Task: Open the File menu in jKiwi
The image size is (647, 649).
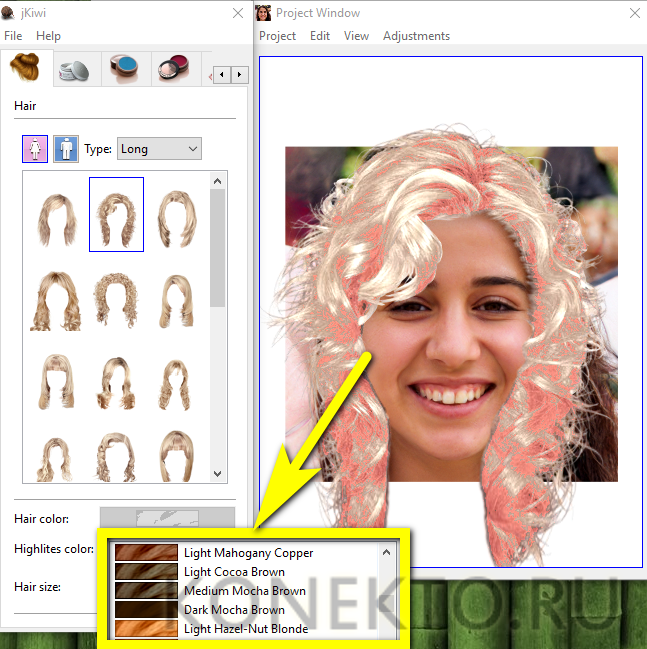Action: point(13,36)
